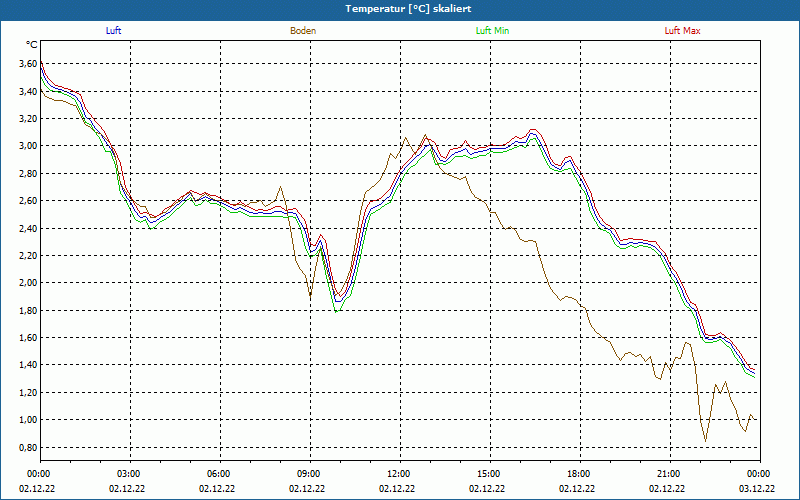Viewport: 800px width, 500px height.
Task: Click the blue Luft legend label
Action: click(x=113, y=31)
